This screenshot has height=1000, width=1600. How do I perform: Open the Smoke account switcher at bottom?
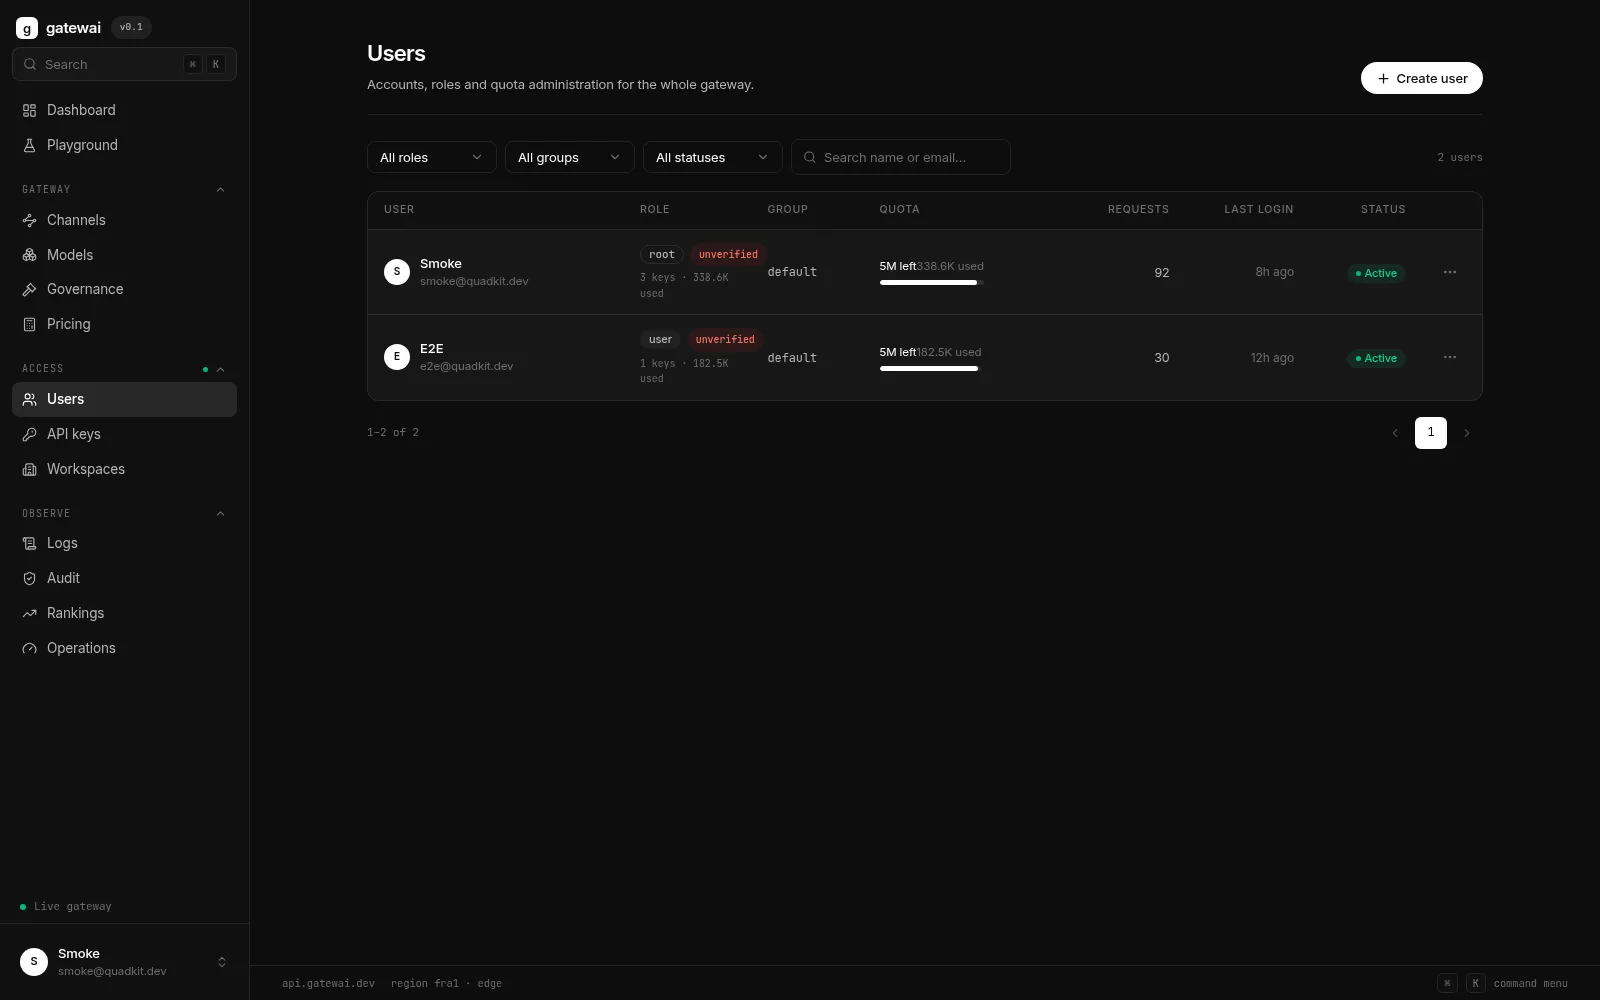[x=124, y=962]
